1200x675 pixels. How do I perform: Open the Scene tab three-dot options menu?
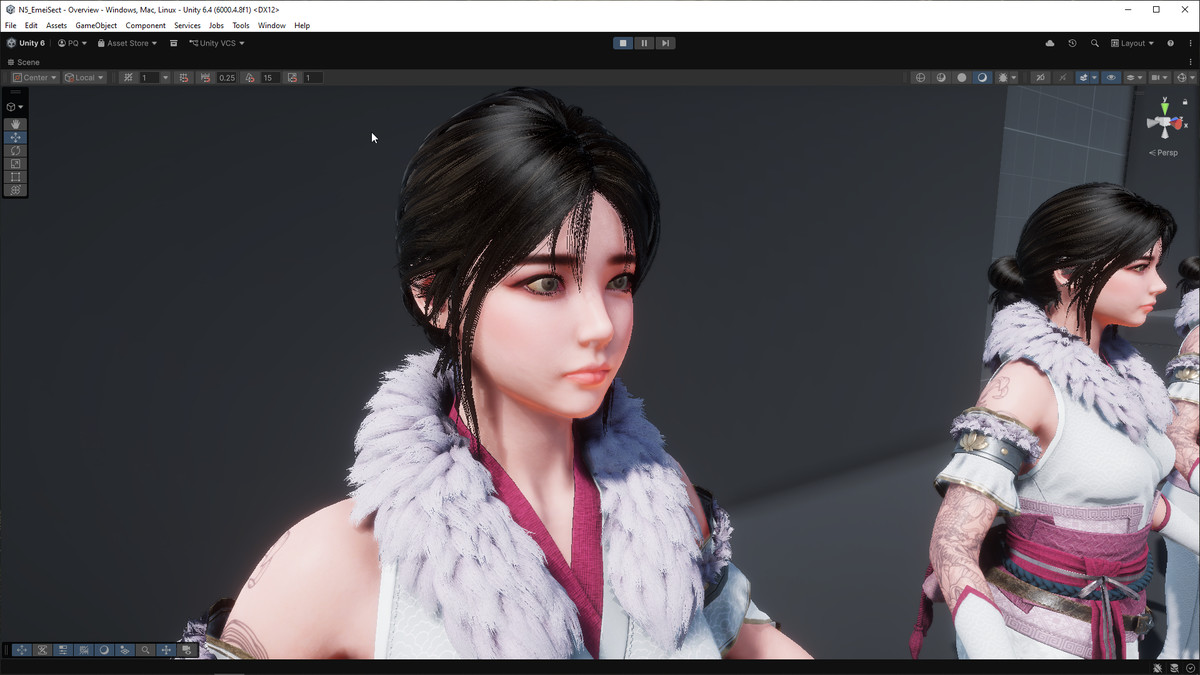(1190, 62)
